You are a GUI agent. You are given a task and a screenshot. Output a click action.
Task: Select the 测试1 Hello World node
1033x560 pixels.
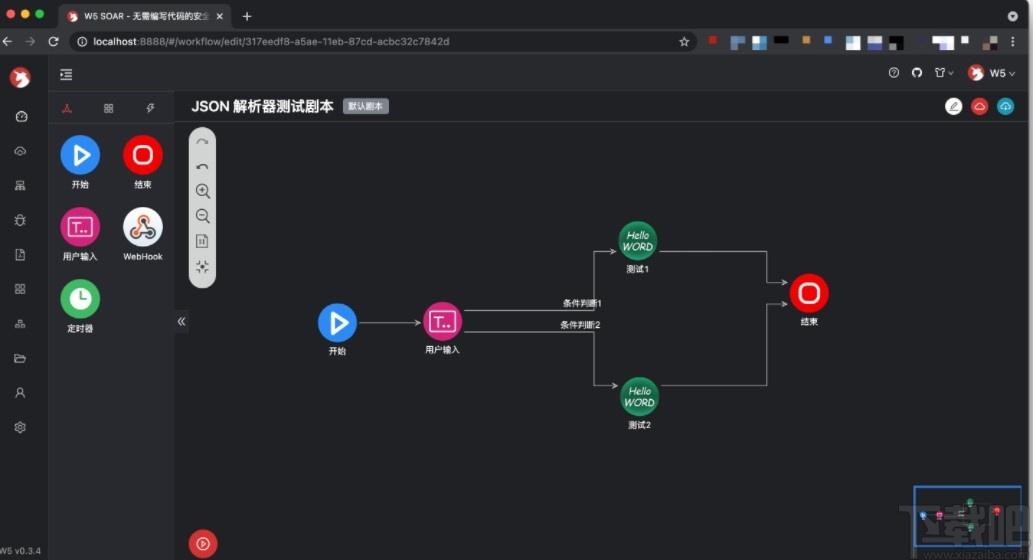[637, 241]
